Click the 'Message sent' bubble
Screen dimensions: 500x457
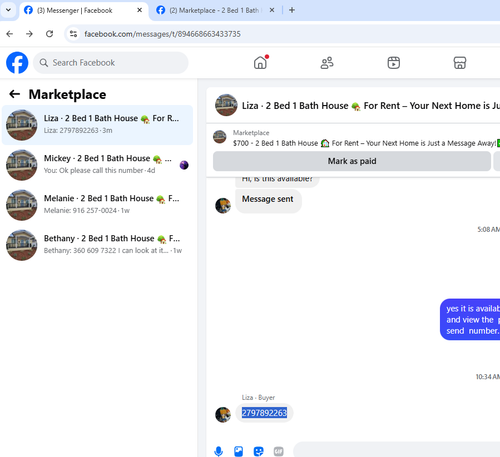pos(268,201)
